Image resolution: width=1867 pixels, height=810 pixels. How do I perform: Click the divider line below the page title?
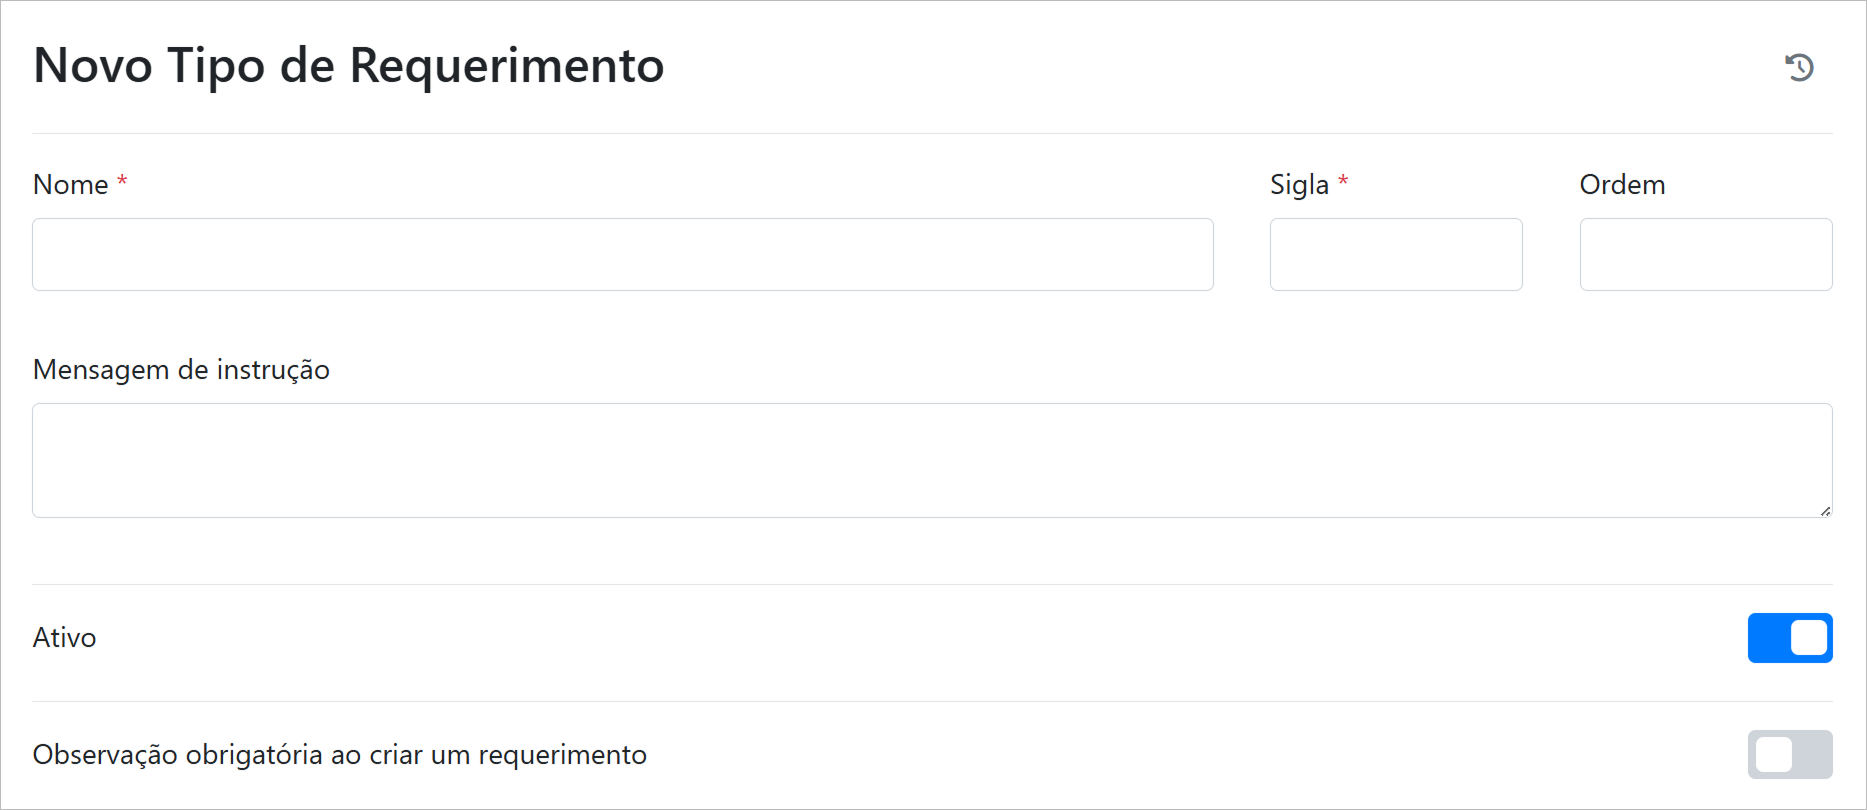930,133
